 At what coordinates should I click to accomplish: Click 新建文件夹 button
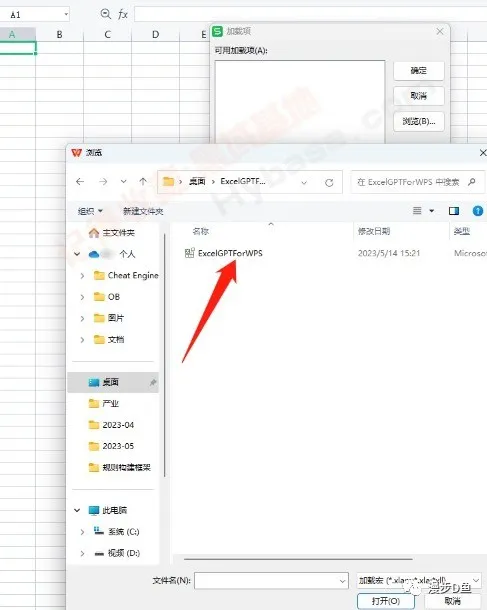(x=143, y=211)
